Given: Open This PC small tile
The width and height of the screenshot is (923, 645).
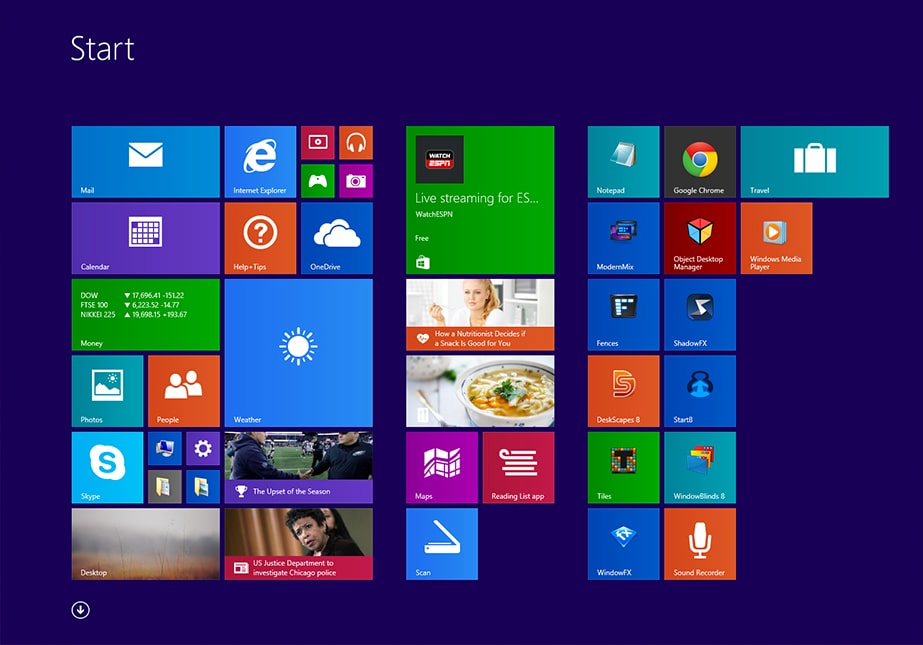Looking at the screenshot, I should (x=165, y=448).
